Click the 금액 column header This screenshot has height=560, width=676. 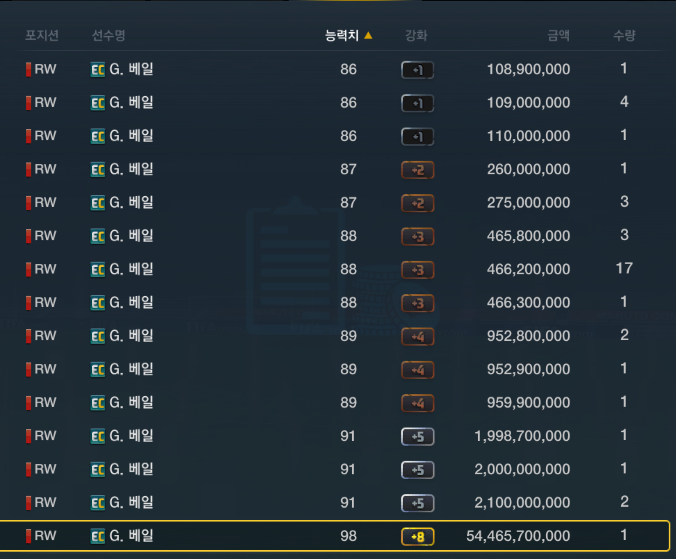pyautogui.click(x=558, y=35)
